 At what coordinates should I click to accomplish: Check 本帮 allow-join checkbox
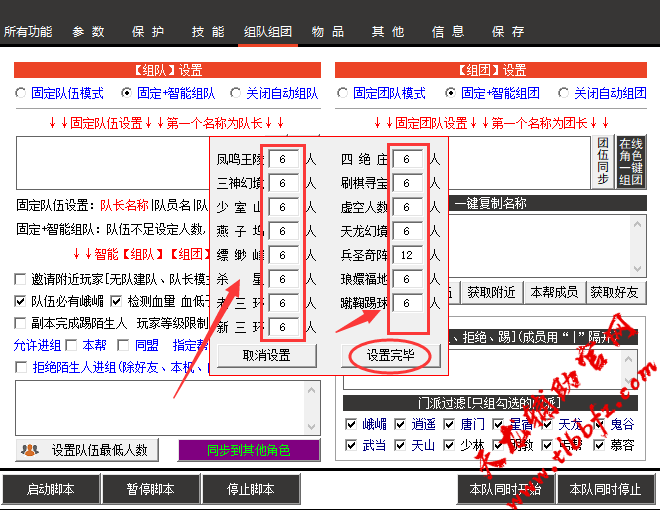coord(71,345)
